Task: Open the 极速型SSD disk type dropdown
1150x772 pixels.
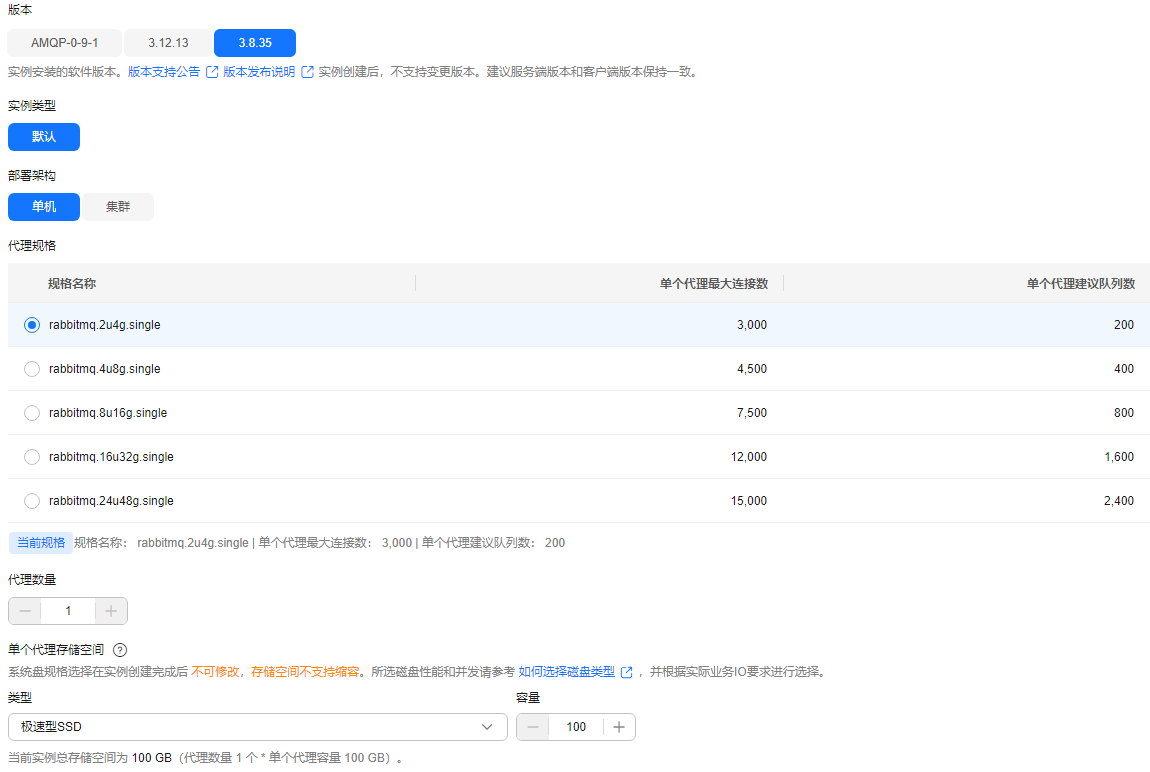Action: [257, 727]
